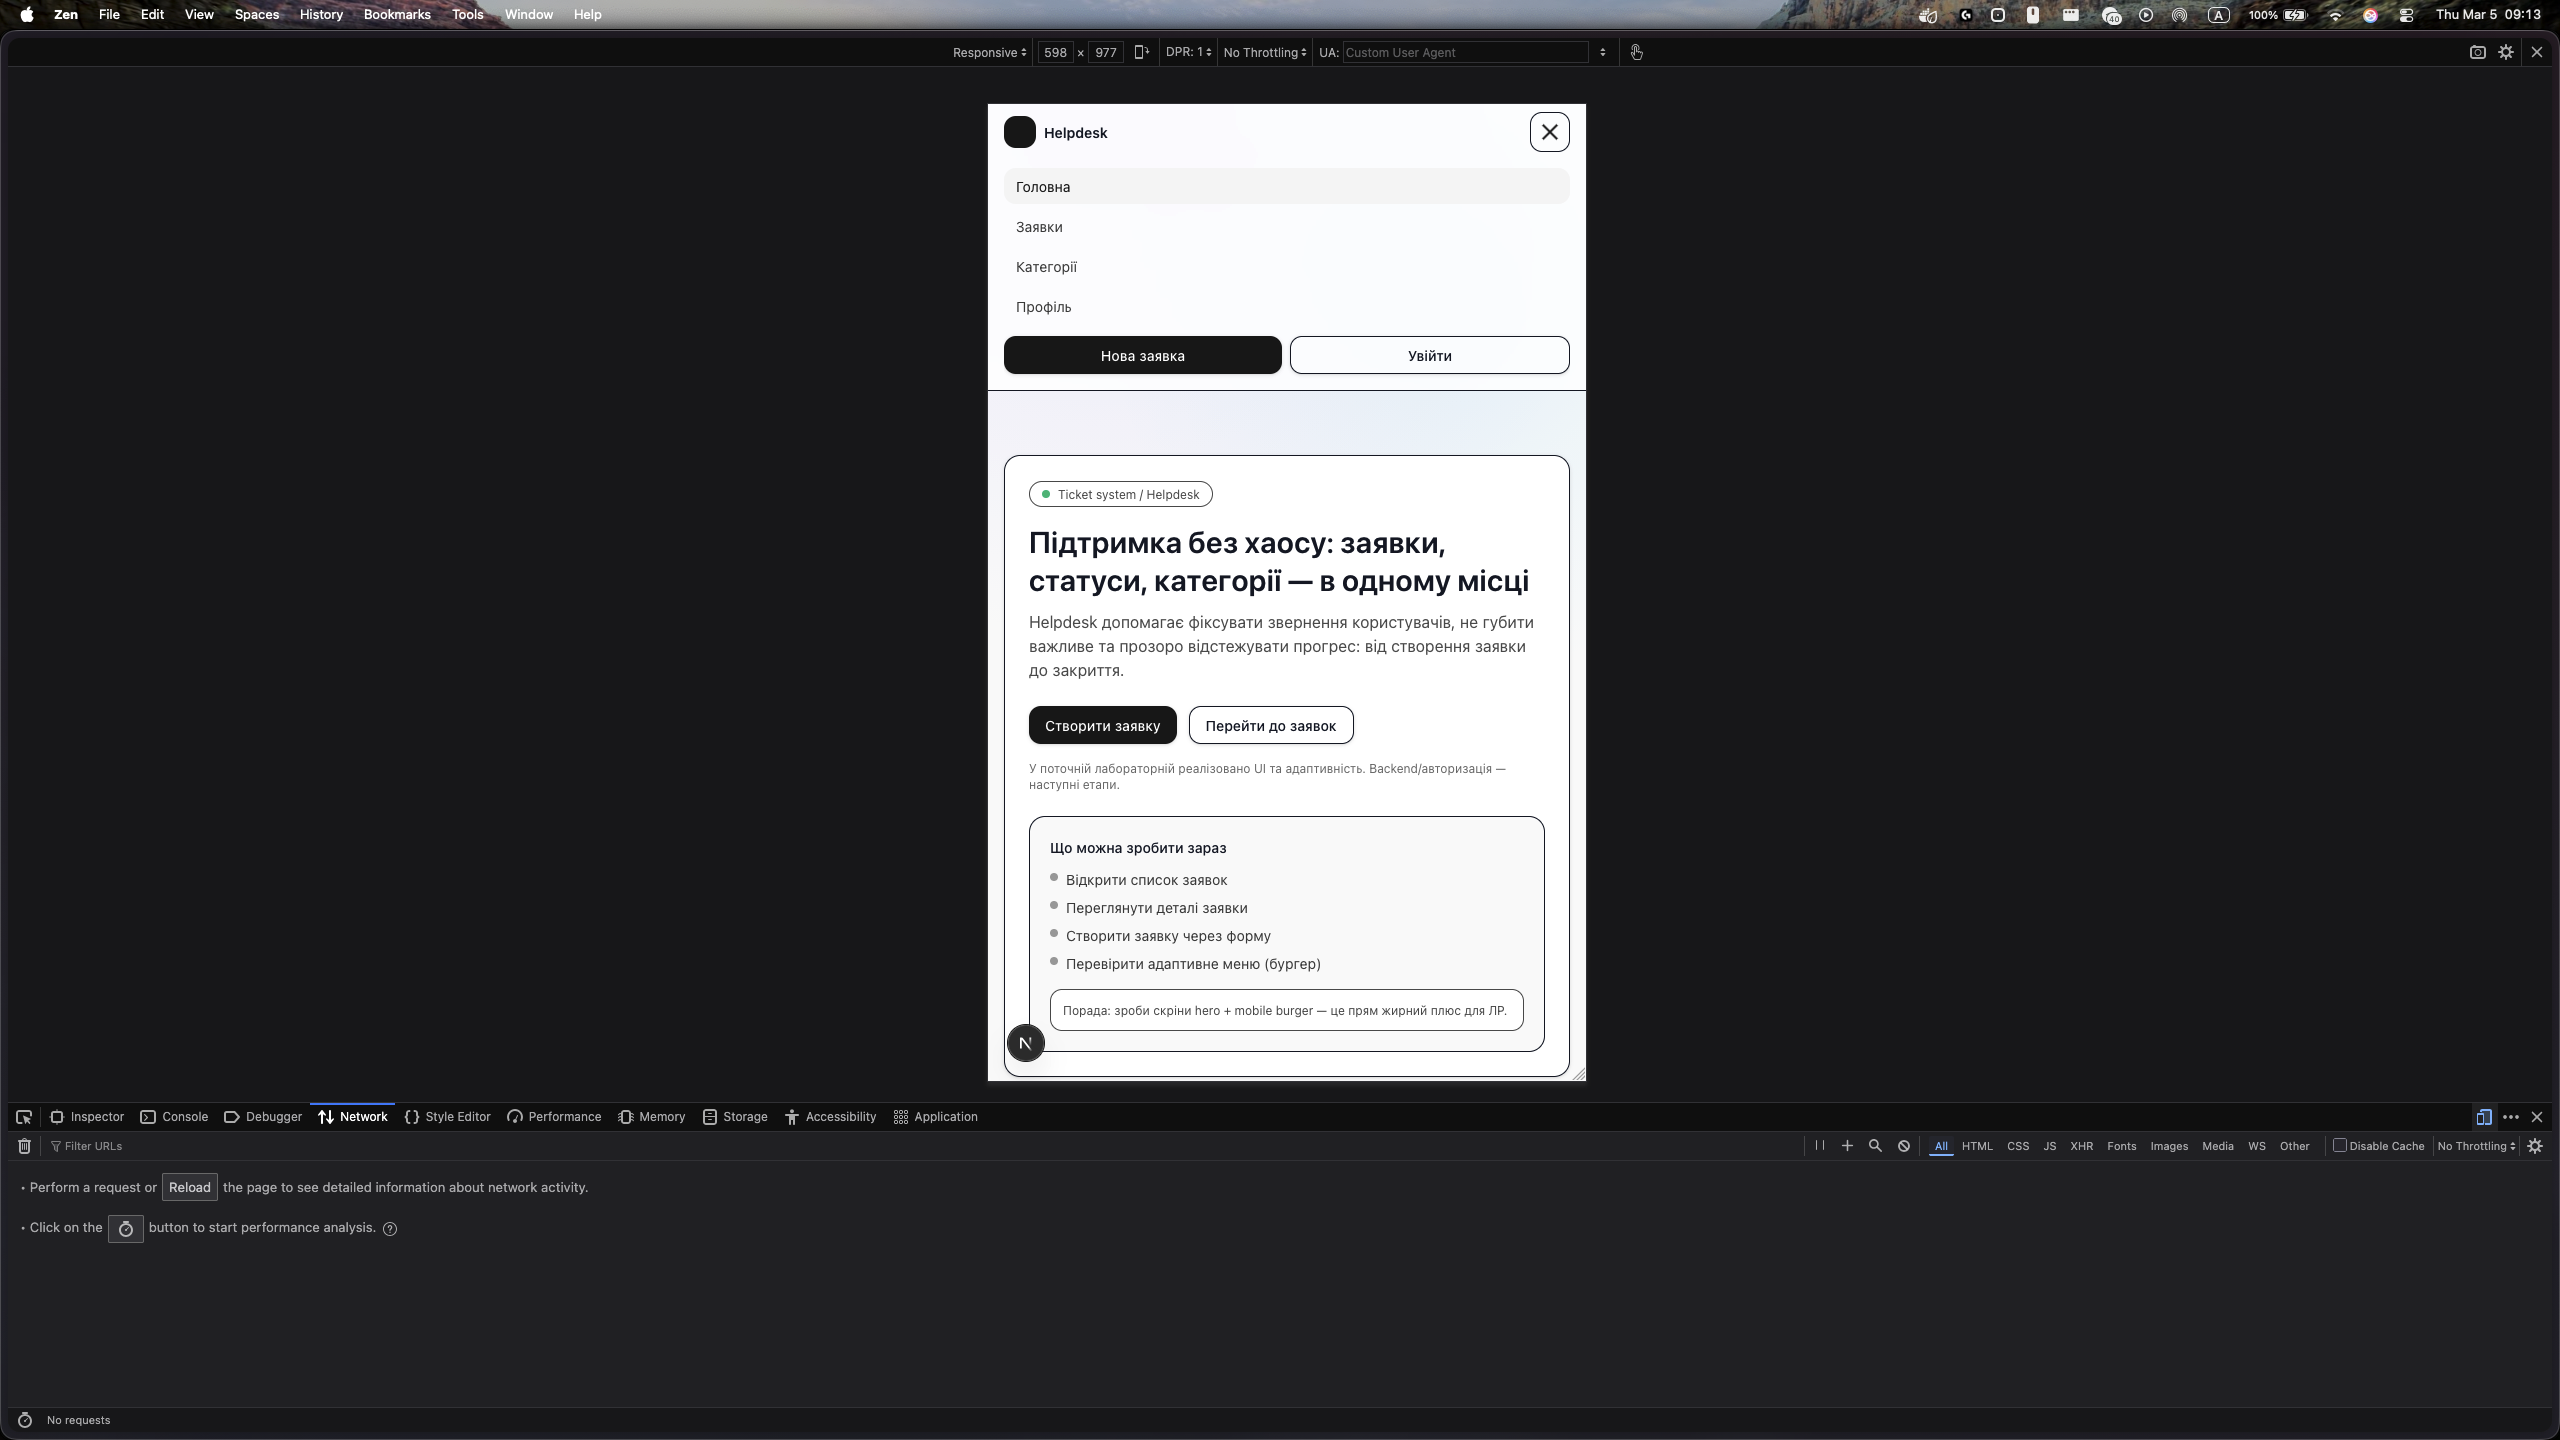
Task: Open the Категорії navigation link
Action: click(1286, 267)
